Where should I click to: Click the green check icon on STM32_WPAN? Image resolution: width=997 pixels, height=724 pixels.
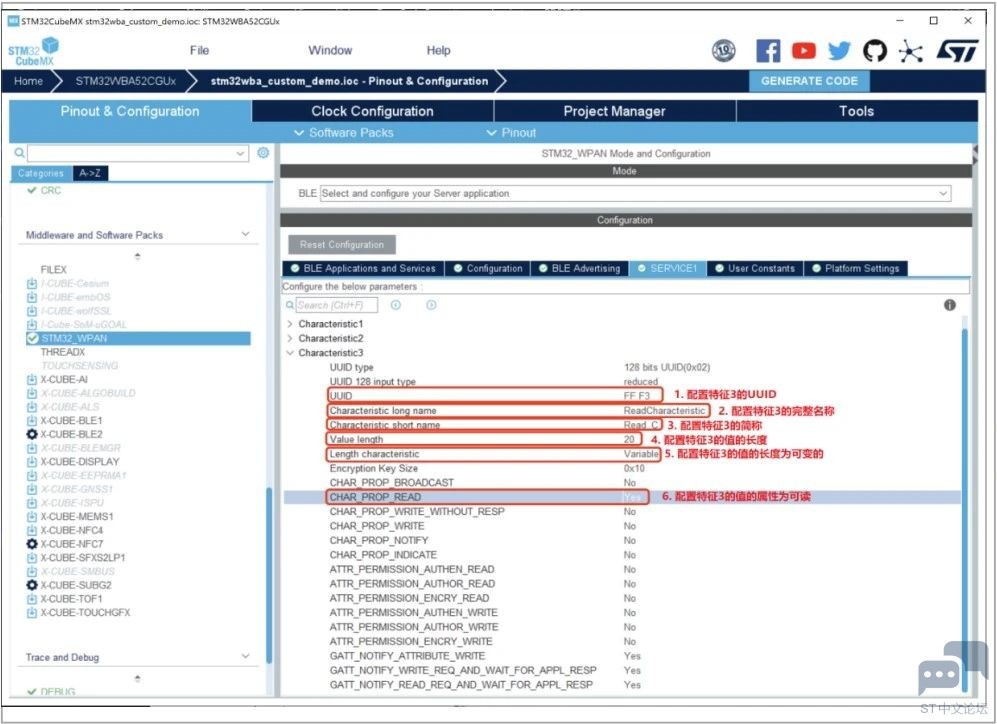click(x=32, y=338)
